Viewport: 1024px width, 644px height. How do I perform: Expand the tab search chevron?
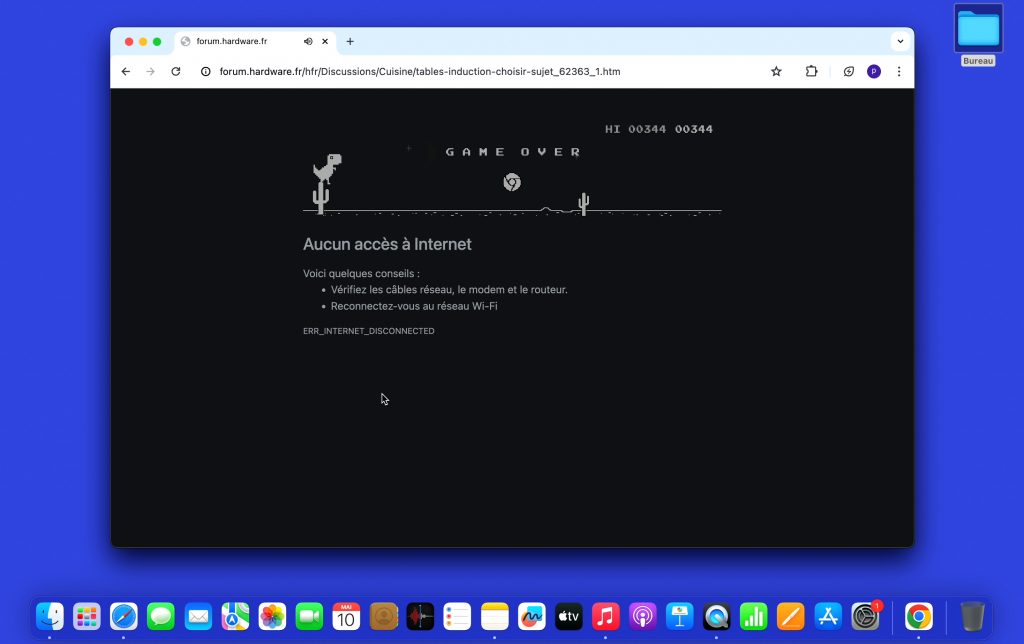pyautogui.click(x=900, y=42)
